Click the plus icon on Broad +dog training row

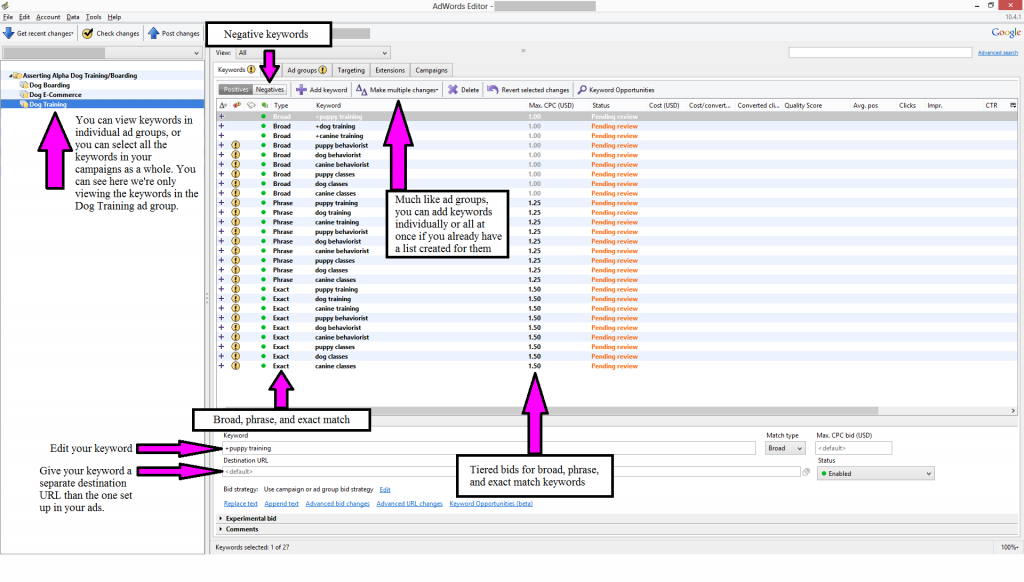coord(221,126)
